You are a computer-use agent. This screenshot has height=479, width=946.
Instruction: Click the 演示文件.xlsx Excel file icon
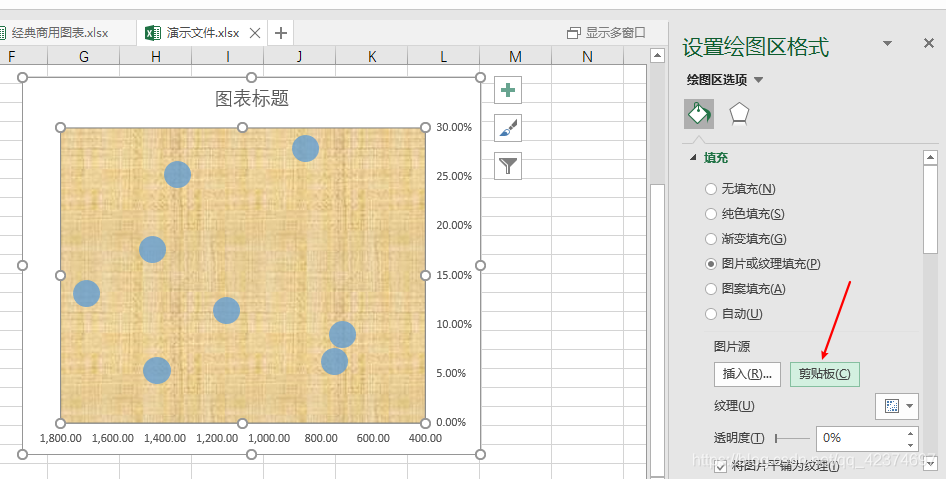[x=153, y=33]
